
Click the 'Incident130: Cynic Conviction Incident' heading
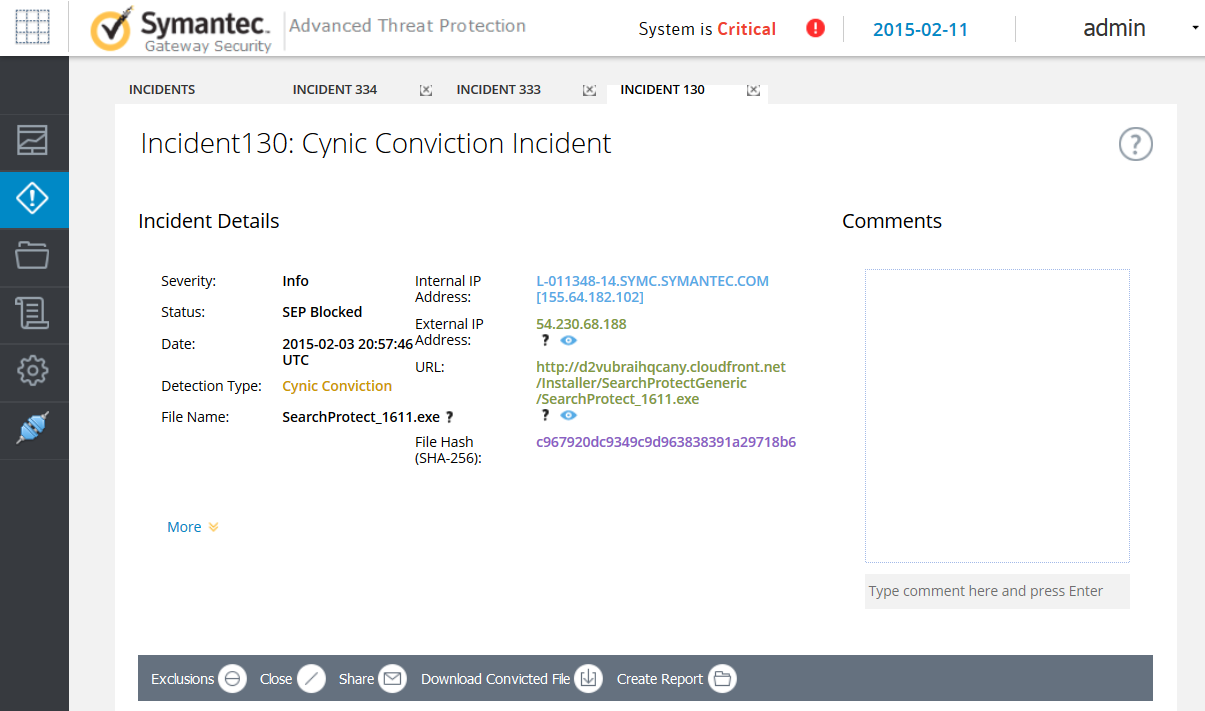click(x=376, y=143)
